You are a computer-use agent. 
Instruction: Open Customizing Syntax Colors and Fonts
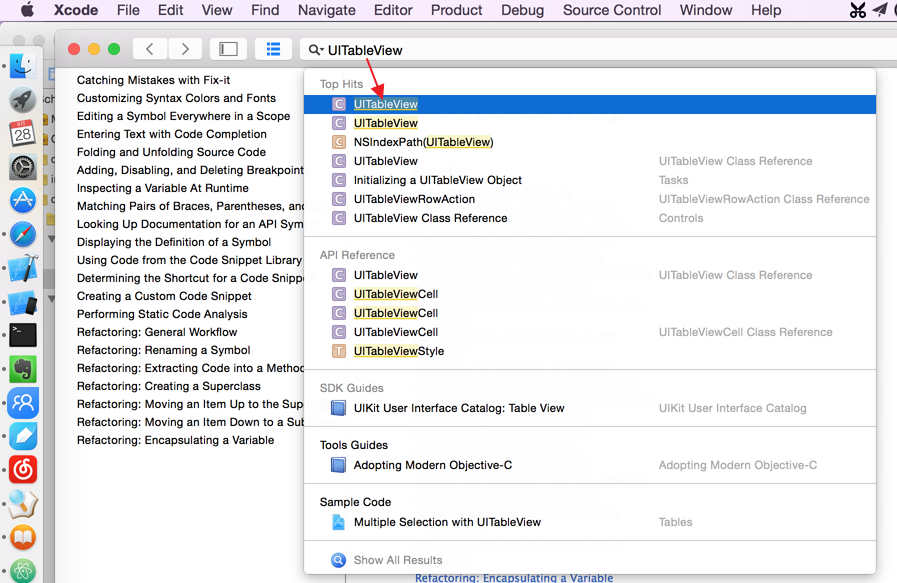pyautogui.click(x=176, y=98)
